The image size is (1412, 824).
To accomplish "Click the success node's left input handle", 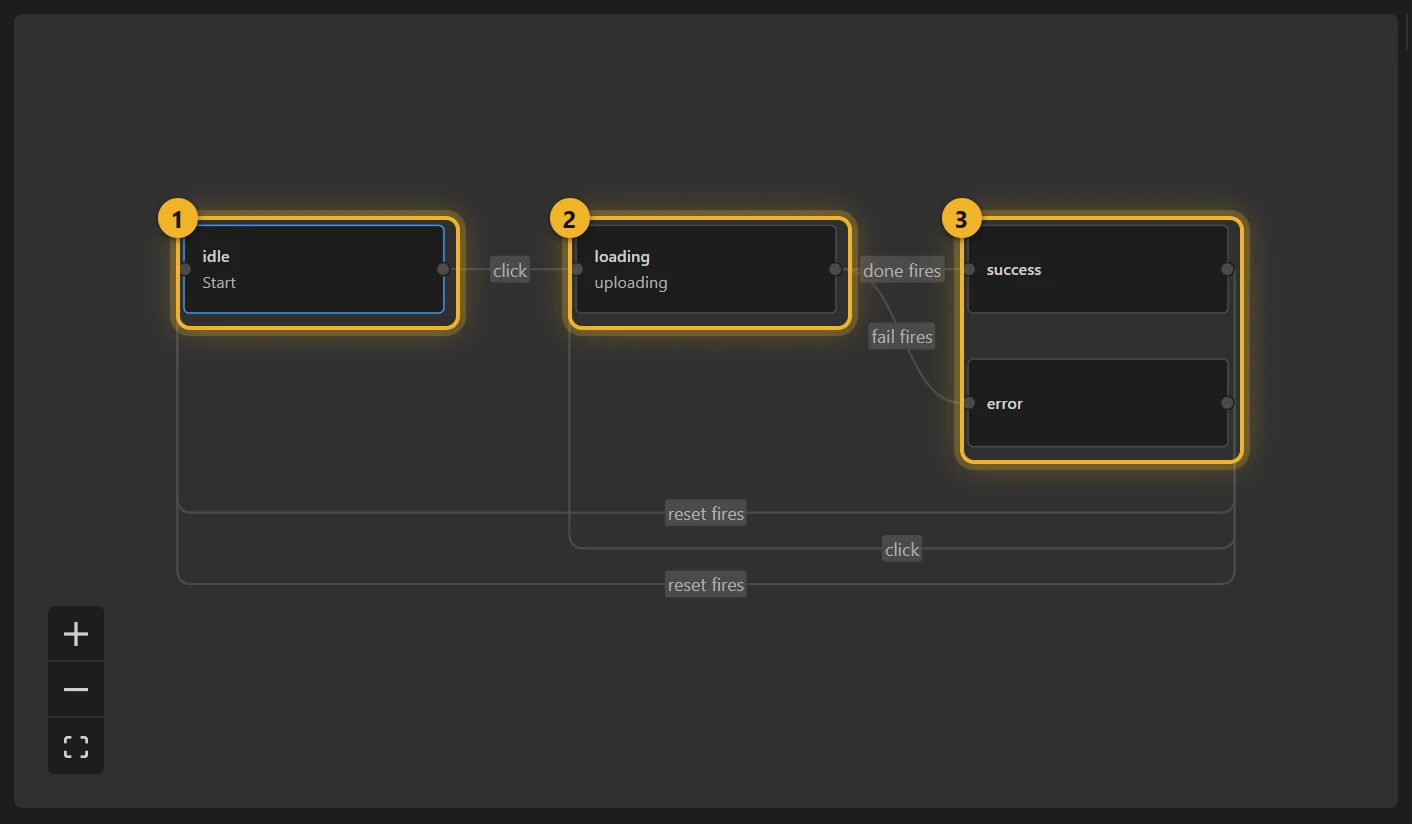I will point(969,269).
